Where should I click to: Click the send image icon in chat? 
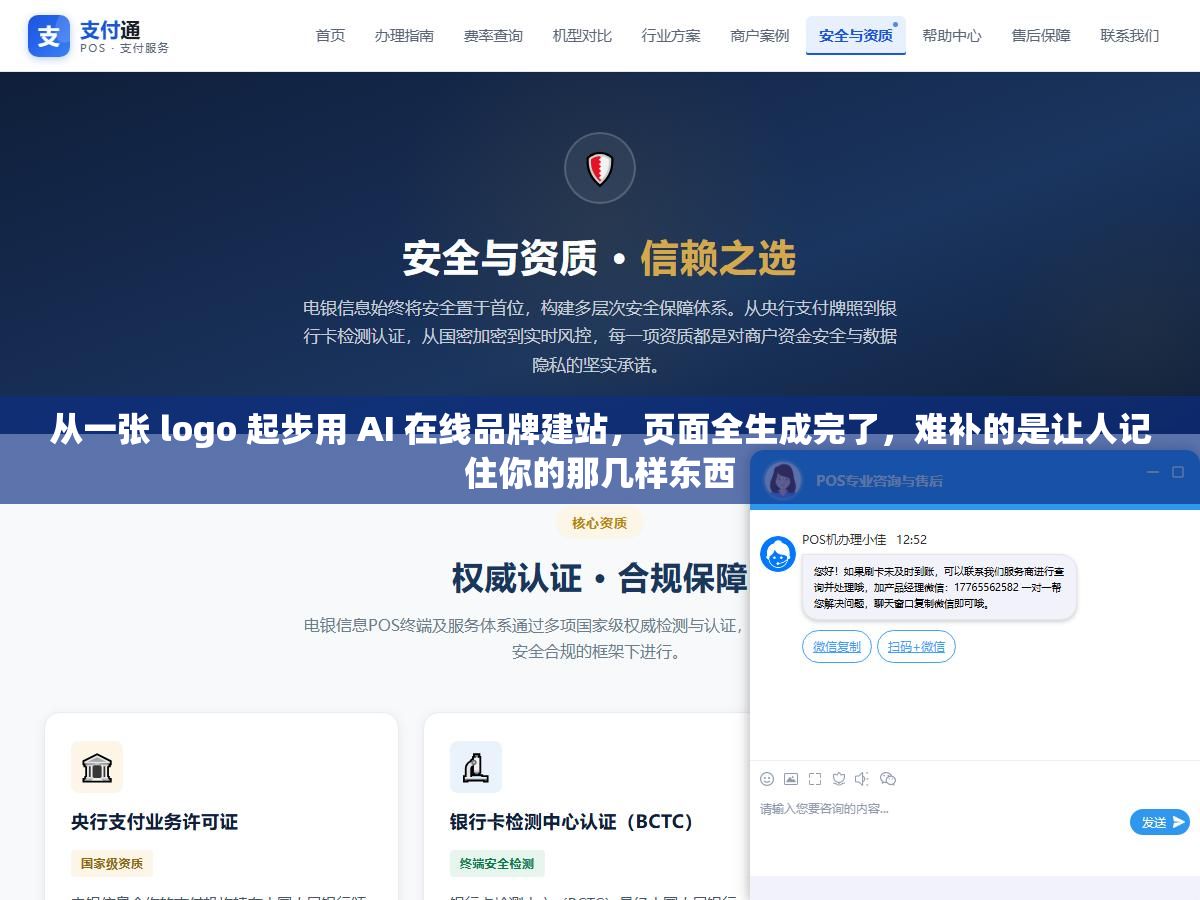pyautogui.click(x=791, y=778)
